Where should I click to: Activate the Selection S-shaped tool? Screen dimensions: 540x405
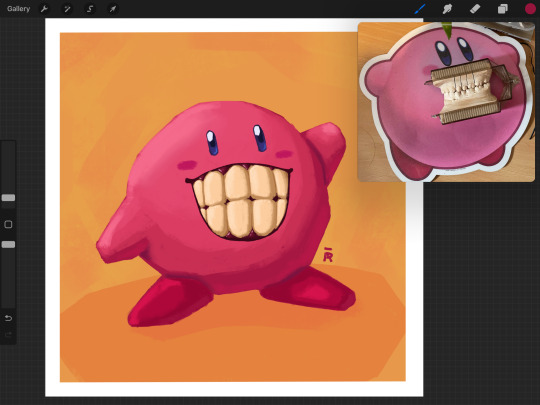coord(90,9)
